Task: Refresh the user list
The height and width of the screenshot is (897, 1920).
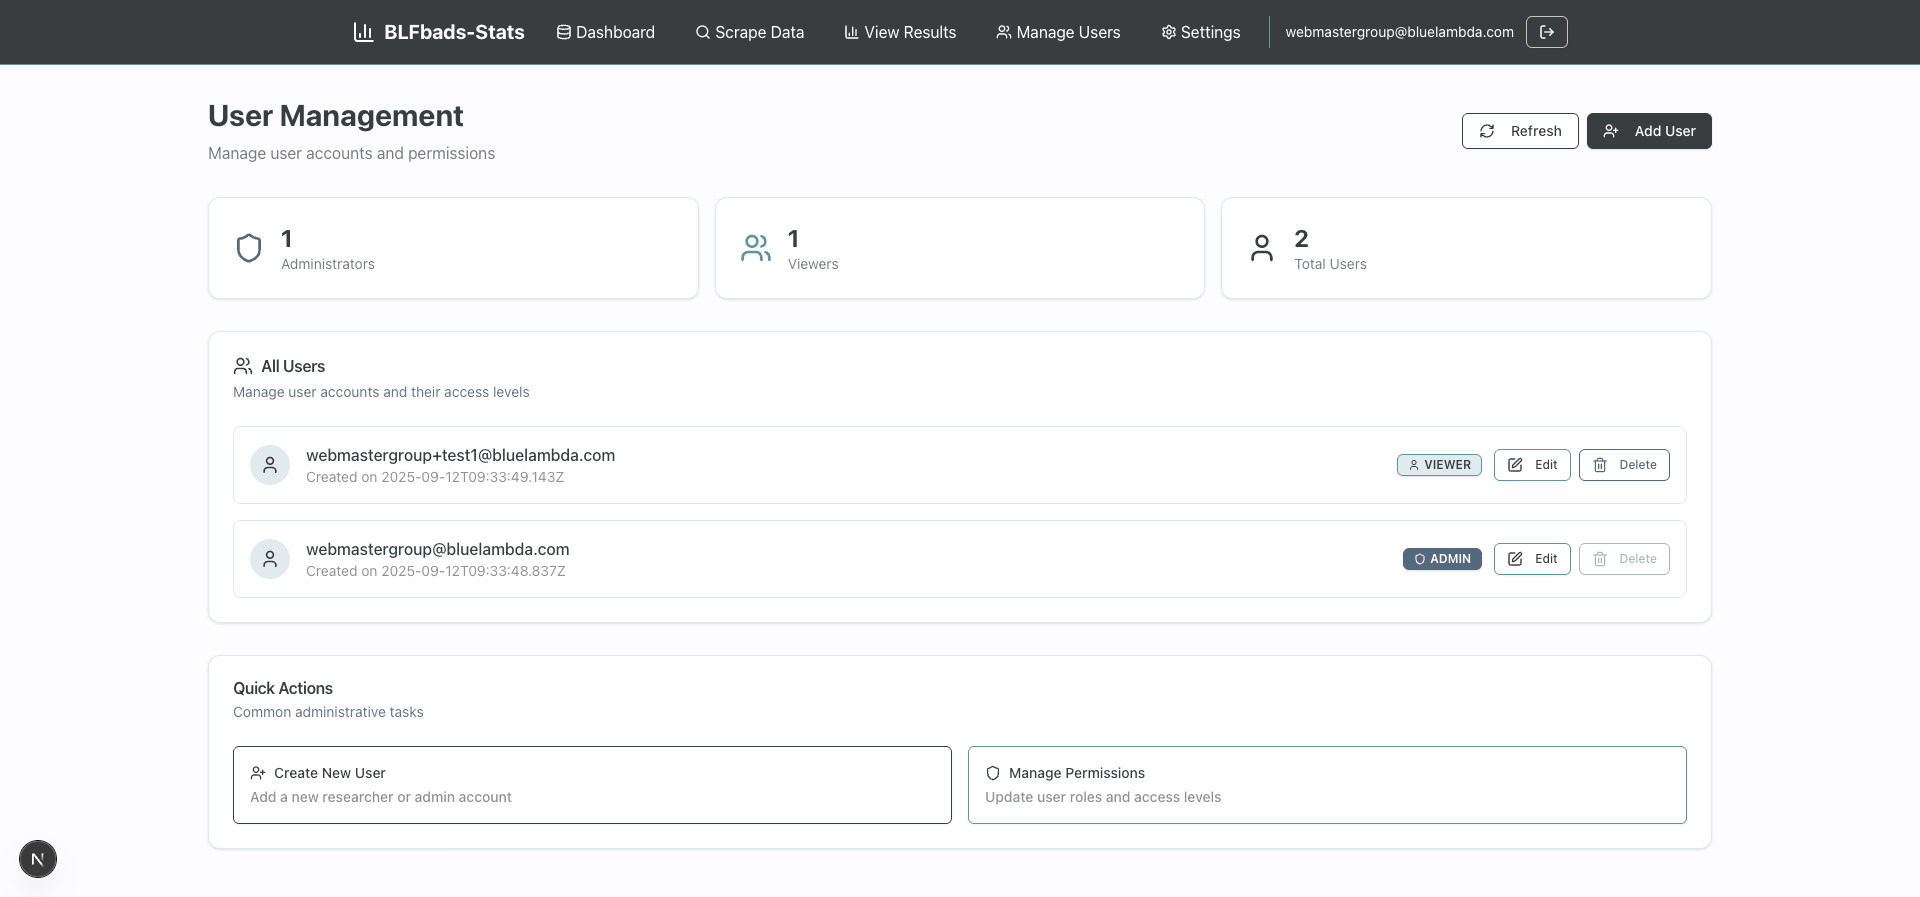Action: (x=1519, y=131)
